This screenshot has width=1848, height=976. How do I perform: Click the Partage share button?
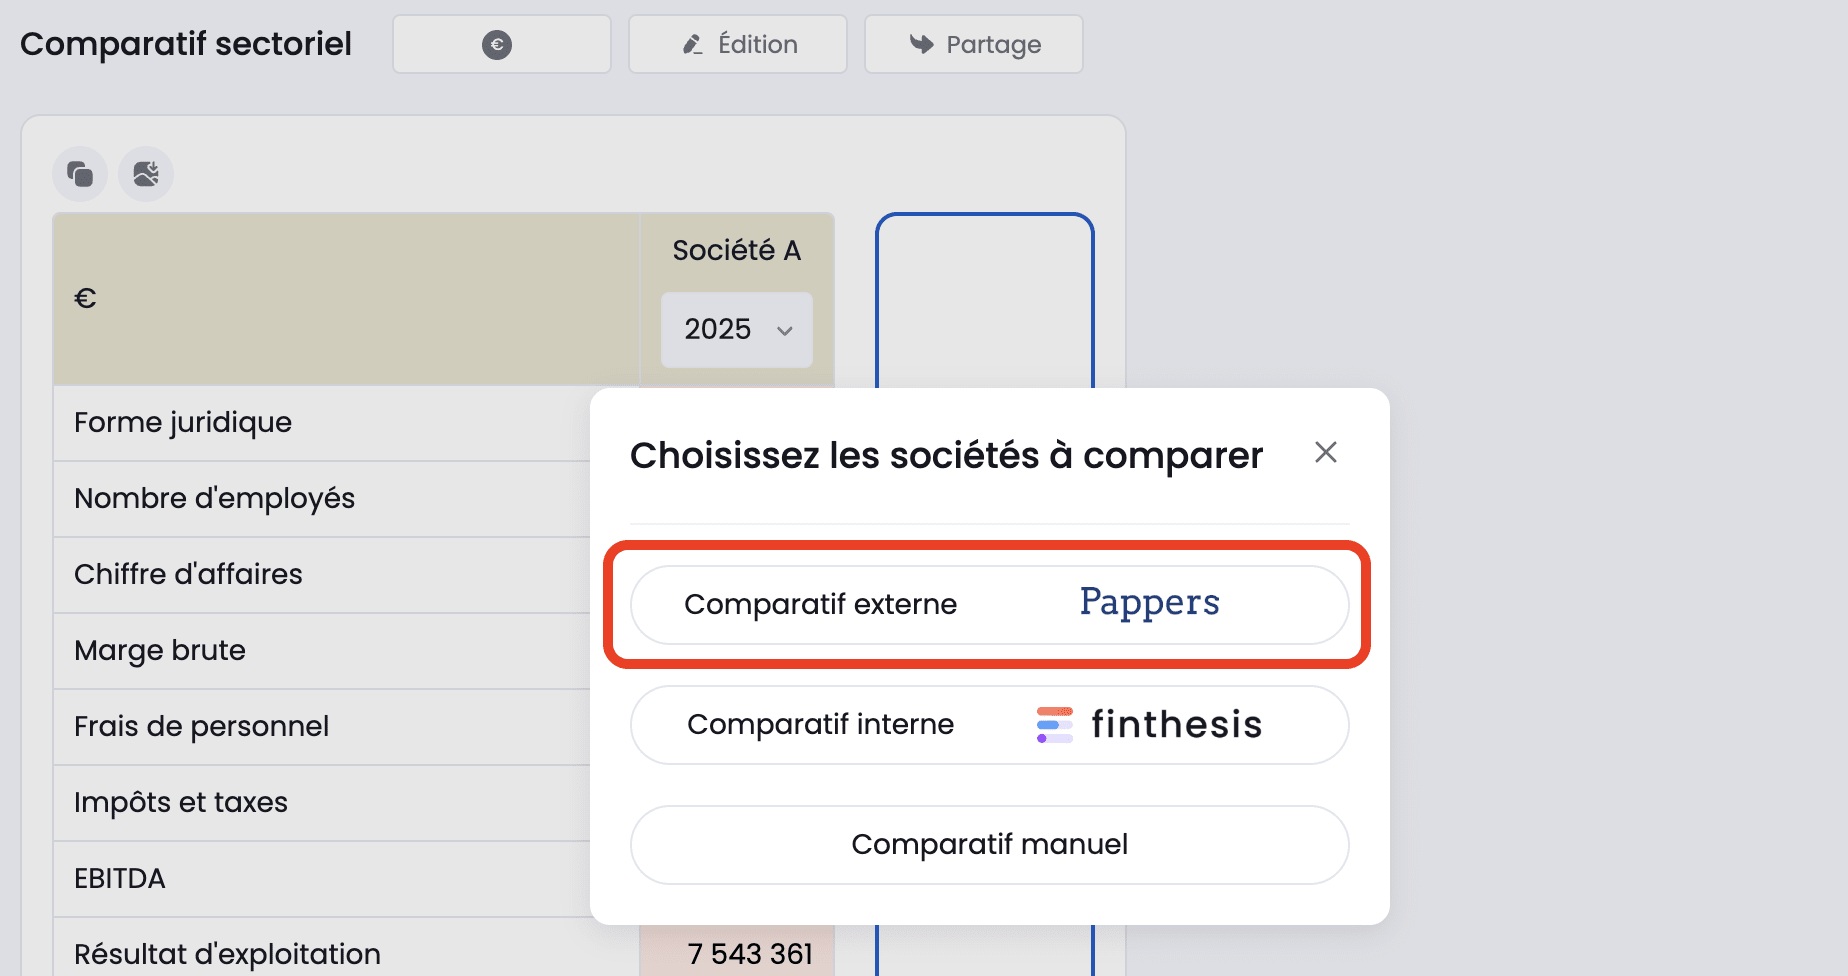pyautogui.click(x=974, y=45)
